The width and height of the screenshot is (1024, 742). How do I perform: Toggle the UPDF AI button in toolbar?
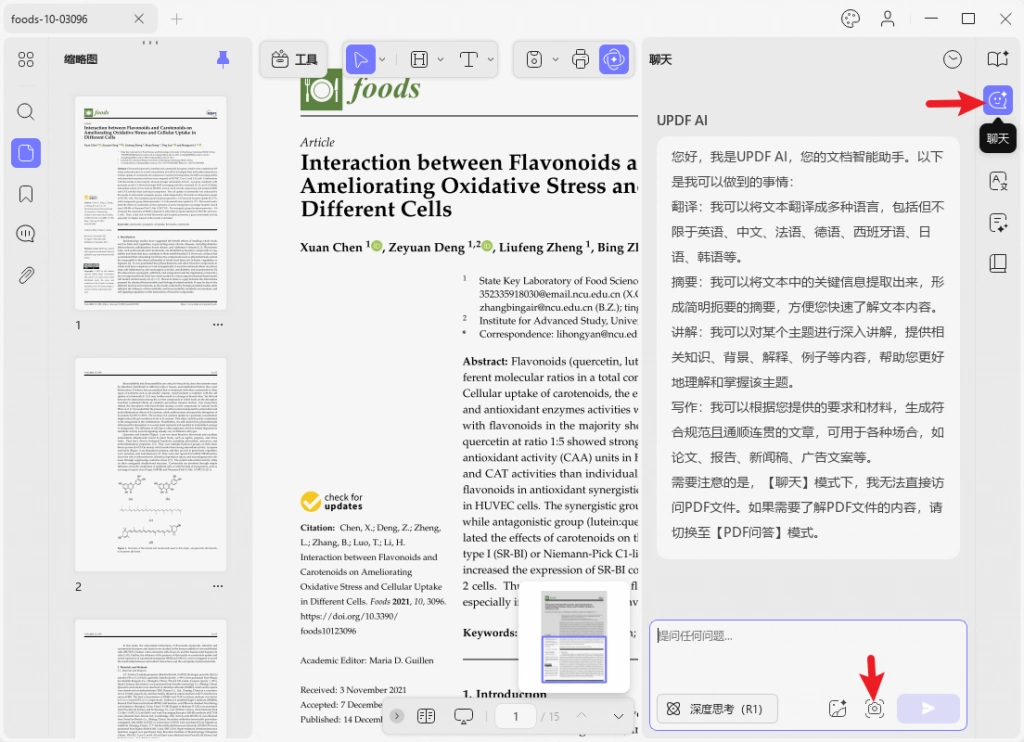614,59
